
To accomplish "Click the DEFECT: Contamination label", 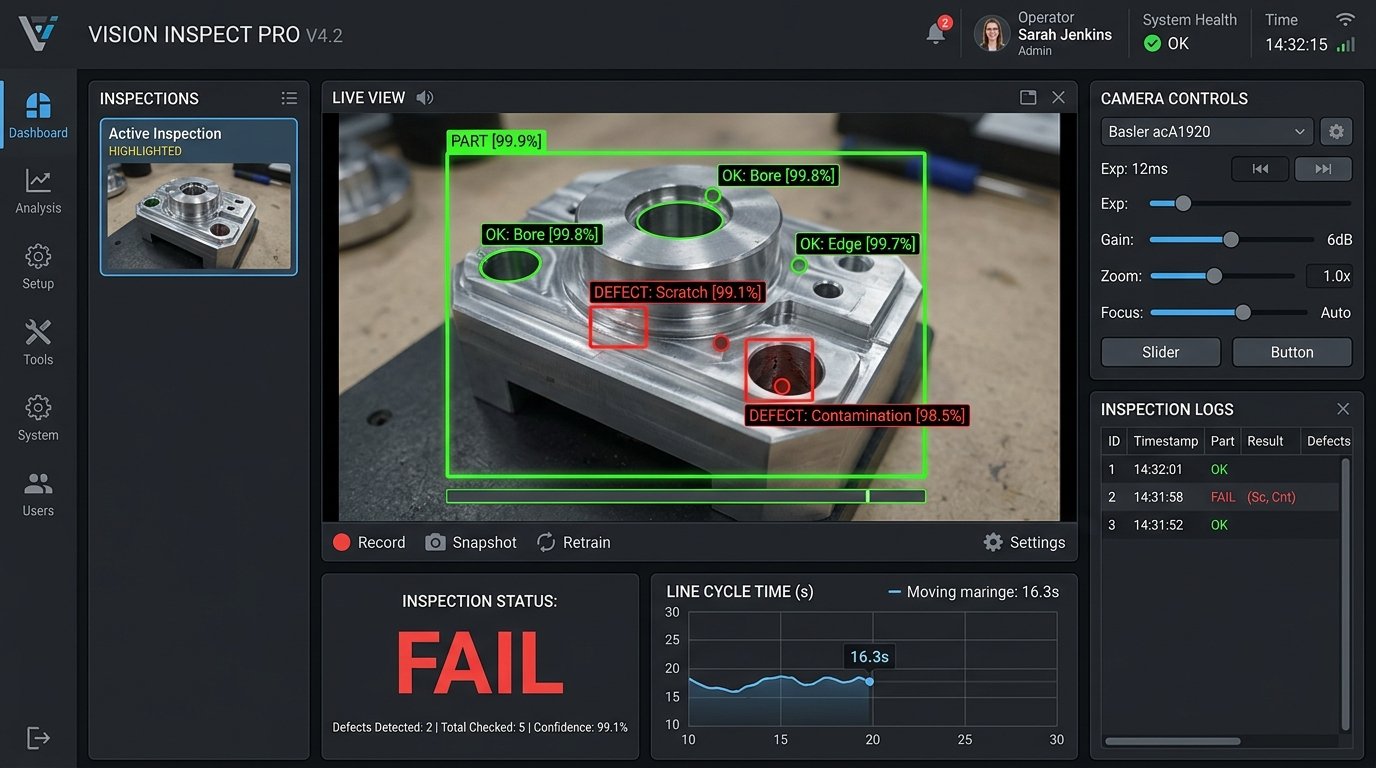I will coord(857,415).
